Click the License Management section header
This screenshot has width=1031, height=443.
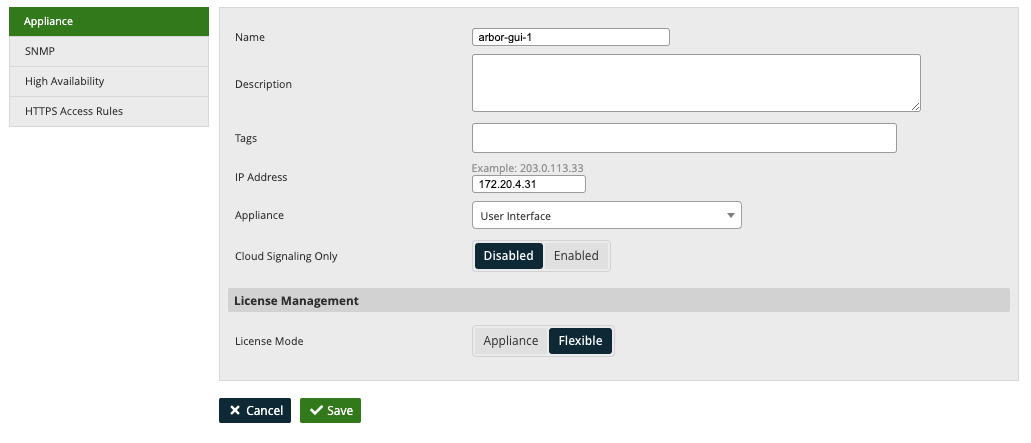click(618, 300)
